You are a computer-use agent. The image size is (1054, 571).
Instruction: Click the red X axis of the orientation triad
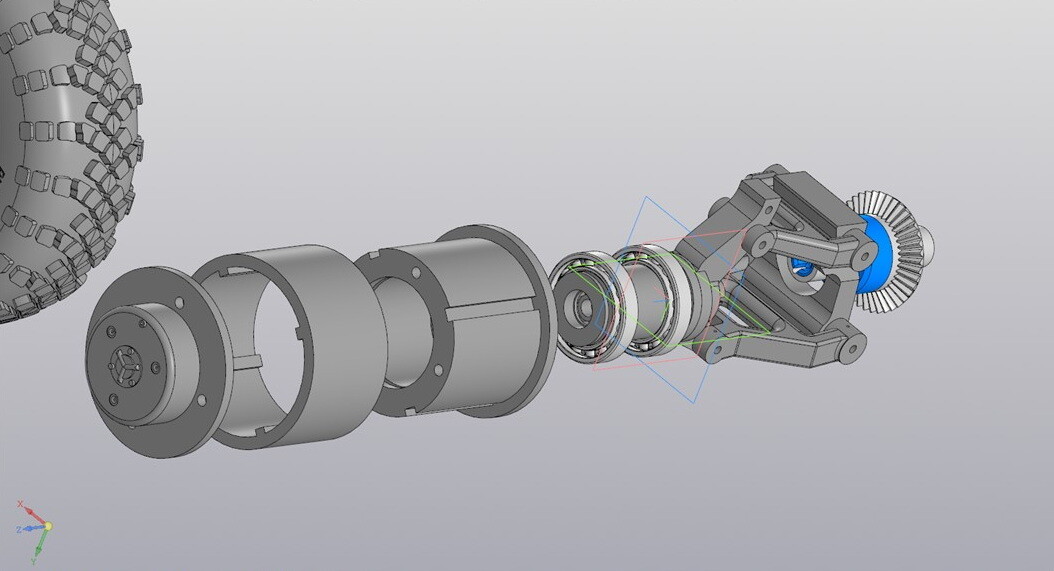(30, 513)
